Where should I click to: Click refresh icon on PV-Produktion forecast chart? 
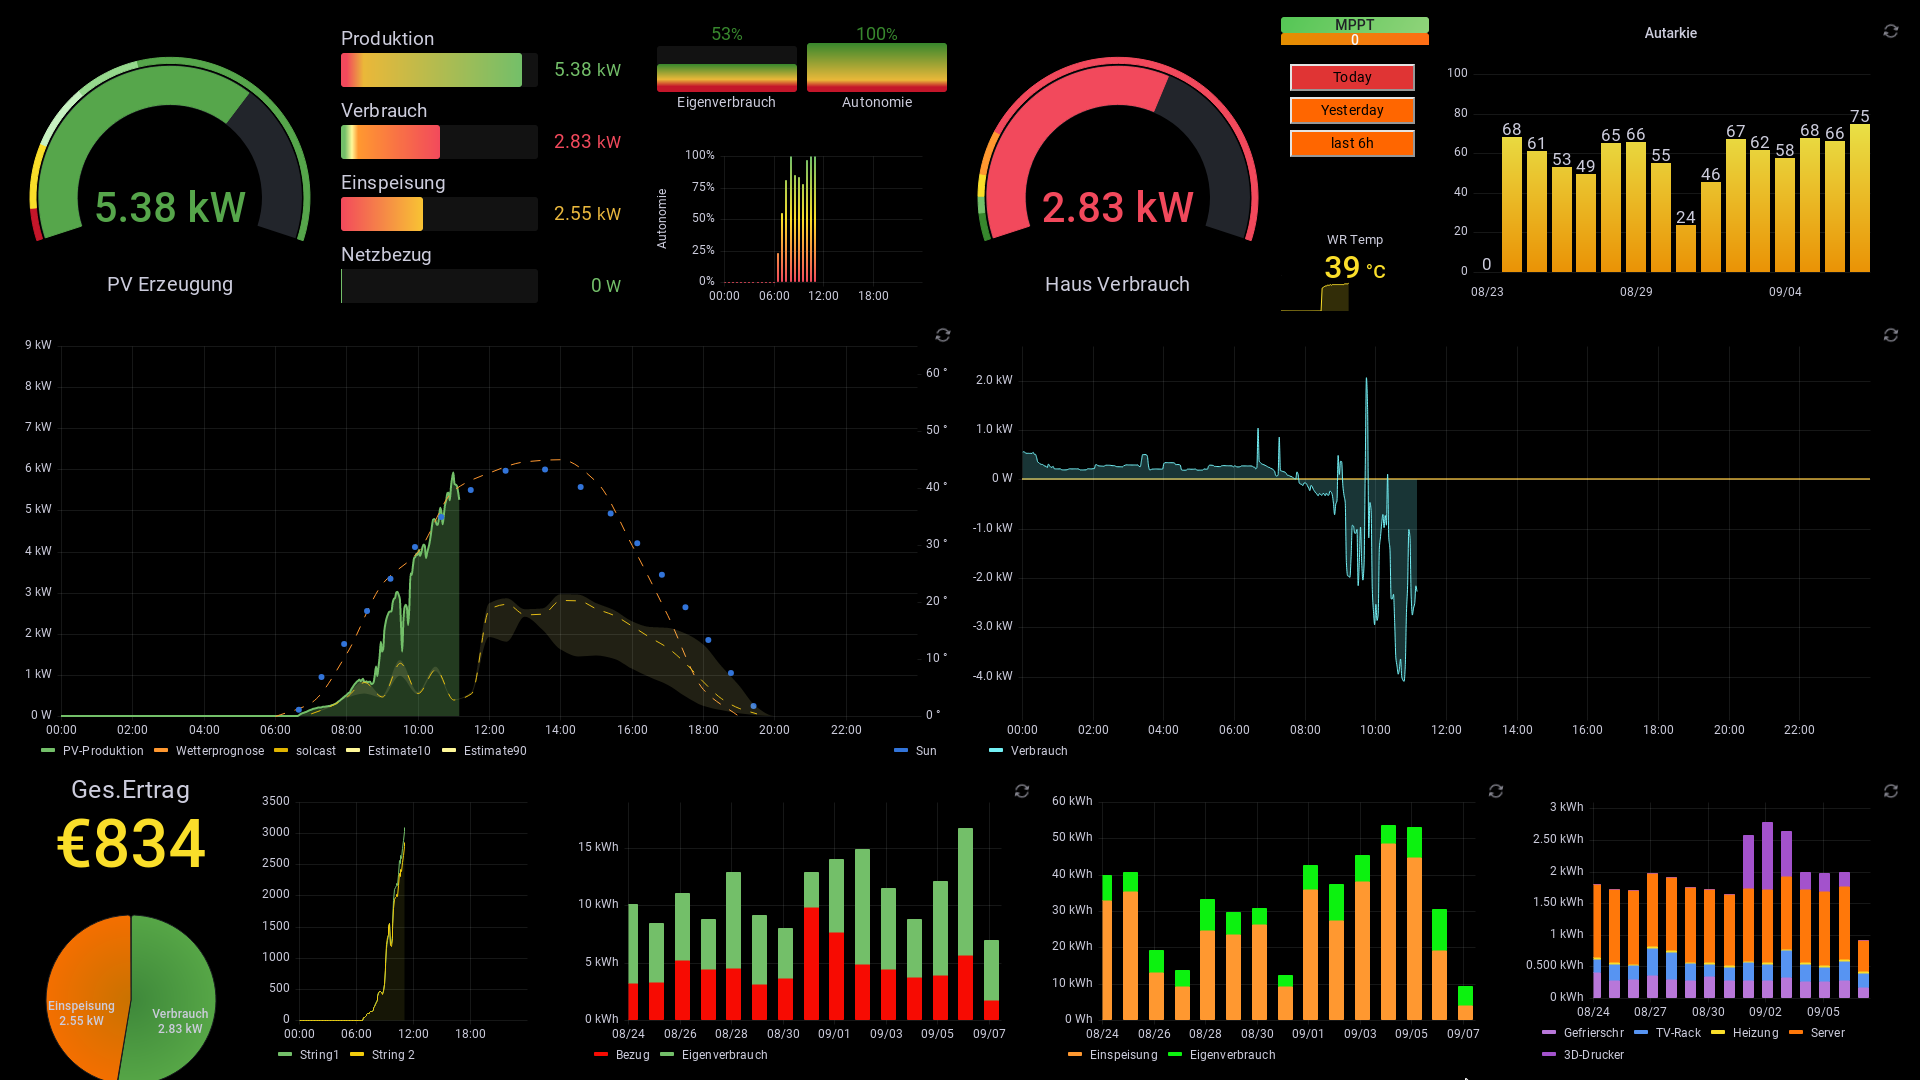(x=942, y=335)
